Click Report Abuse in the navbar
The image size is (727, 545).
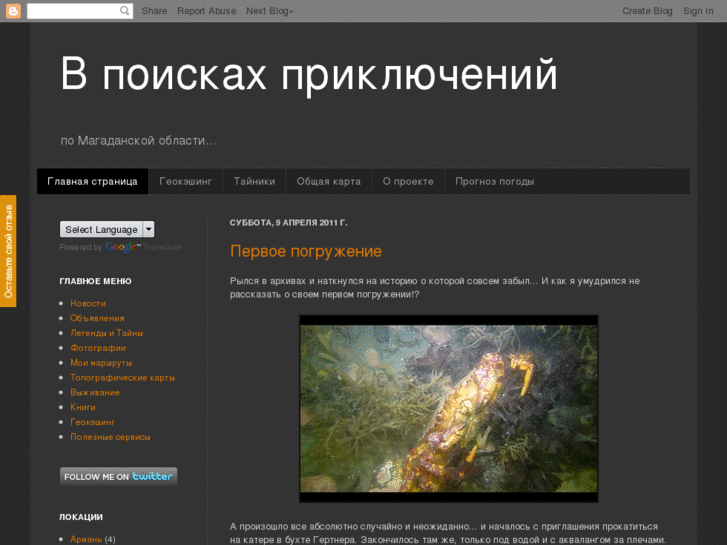tap(206, 11)
